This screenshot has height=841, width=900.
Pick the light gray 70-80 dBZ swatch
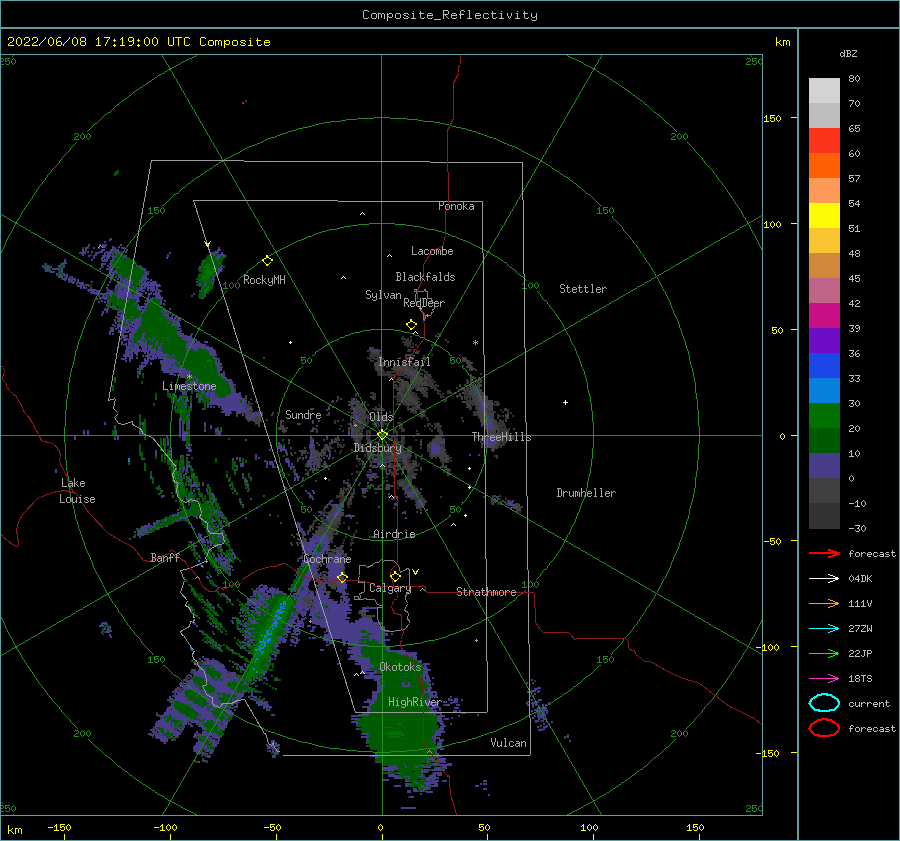(x=824, y=91)
